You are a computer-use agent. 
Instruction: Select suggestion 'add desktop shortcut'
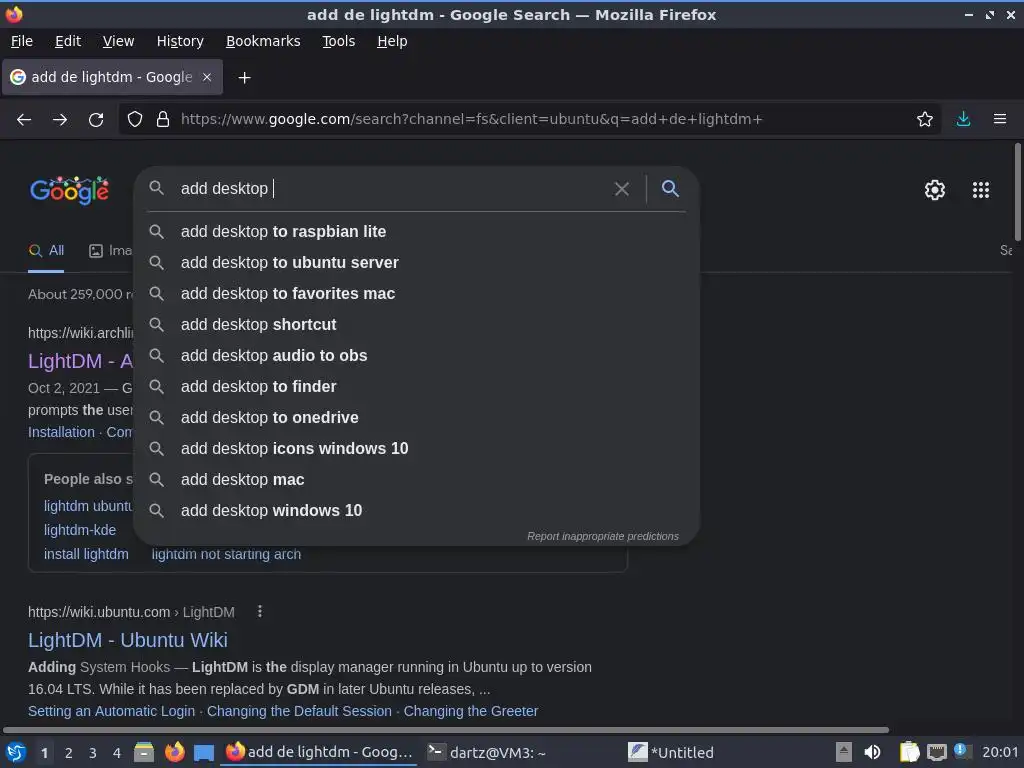417,325
